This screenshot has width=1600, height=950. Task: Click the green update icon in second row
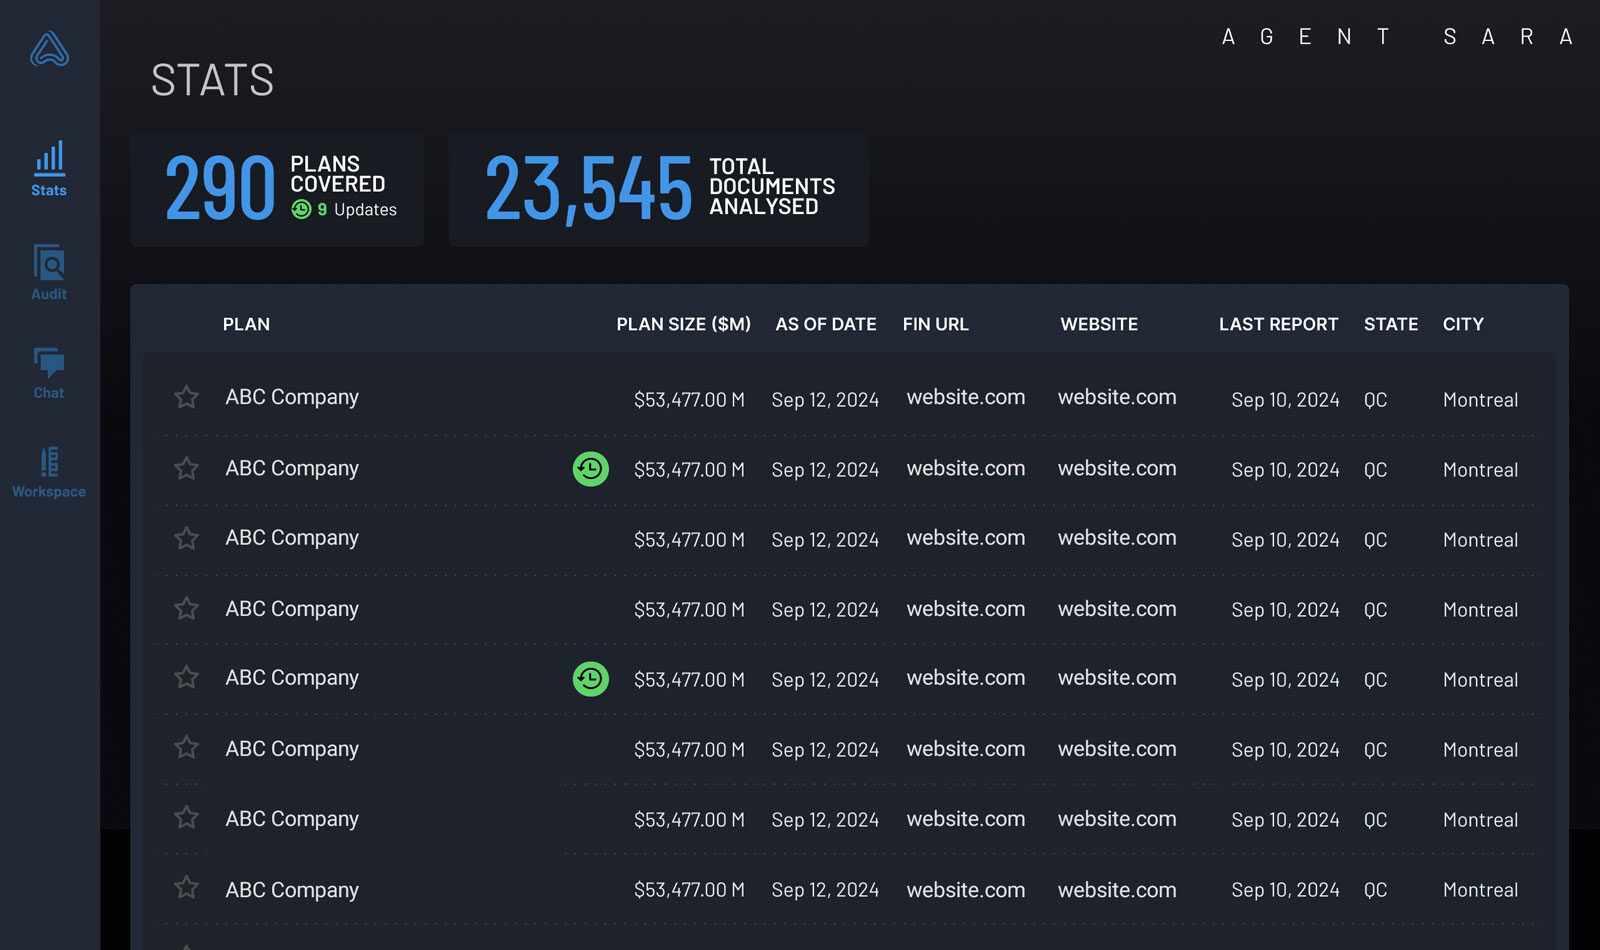(x=590, y=469)
